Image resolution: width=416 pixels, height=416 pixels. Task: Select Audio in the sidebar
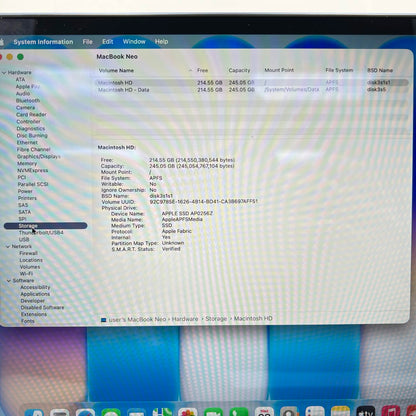[x=23, y=93]
